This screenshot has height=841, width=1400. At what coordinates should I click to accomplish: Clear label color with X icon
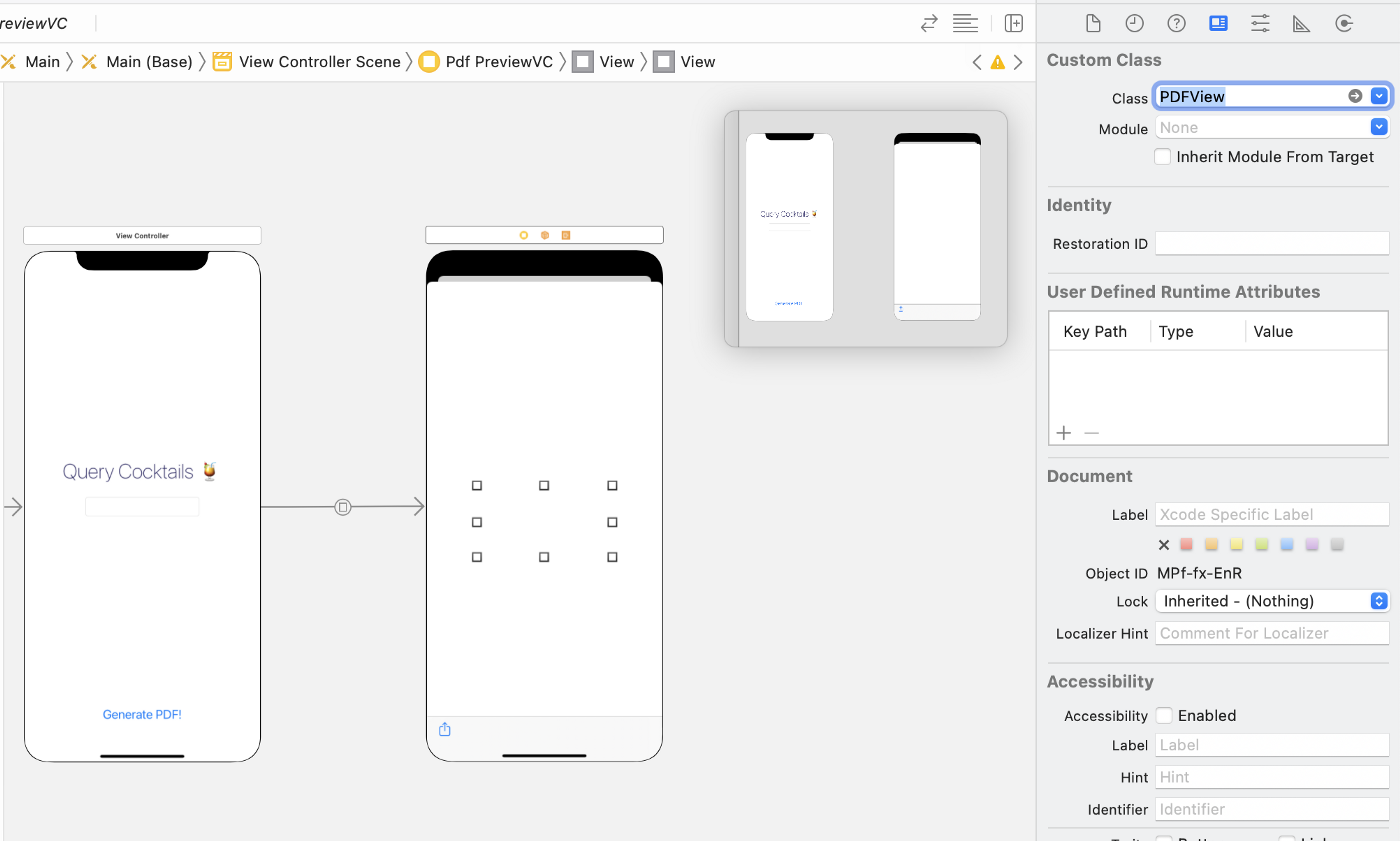(1164, 545)
